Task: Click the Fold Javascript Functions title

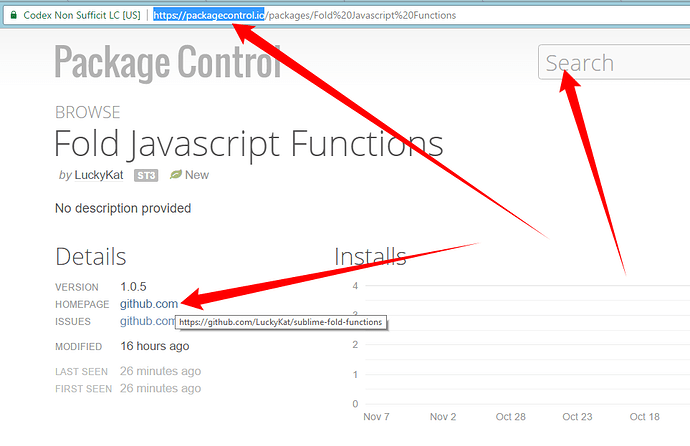Action: tap(248, 143)
